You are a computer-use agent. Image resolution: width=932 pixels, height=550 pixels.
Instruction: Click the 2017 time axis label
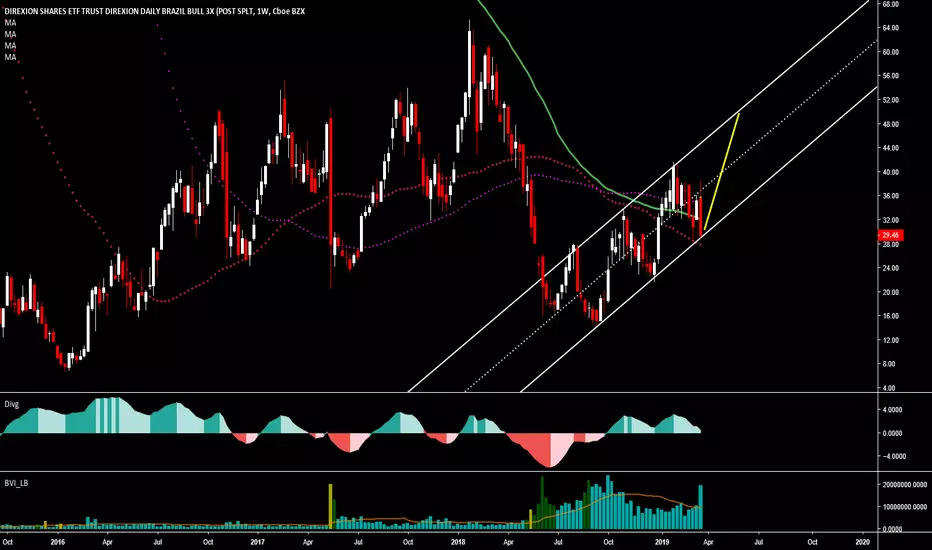click(257, 542)
